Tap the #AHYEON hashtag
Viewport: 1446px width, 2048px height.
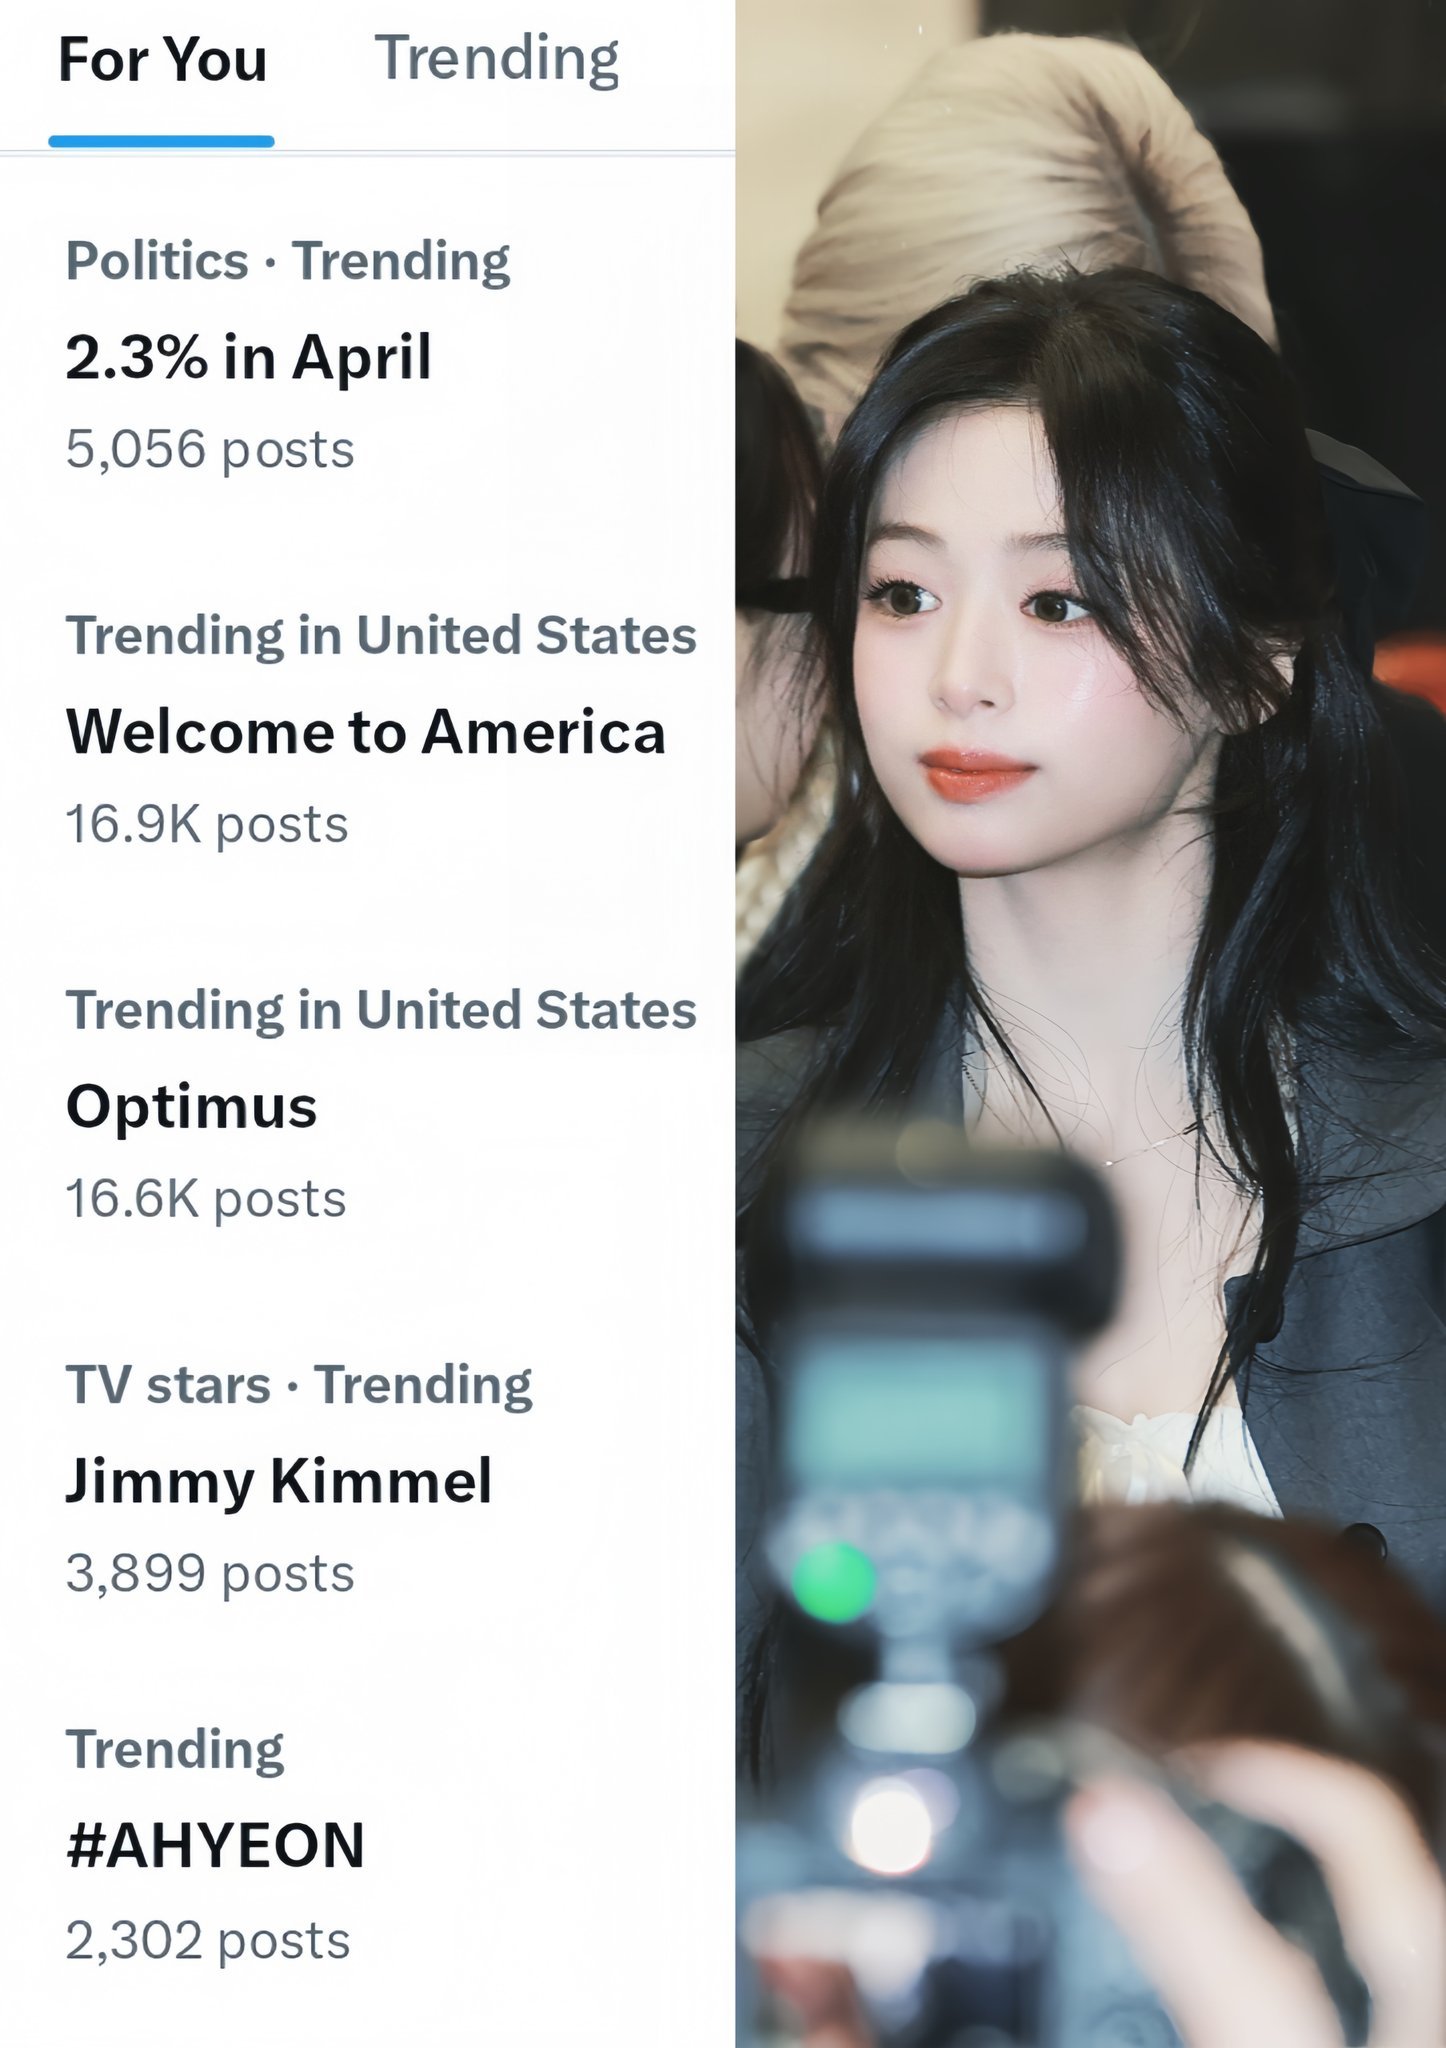216,1846
